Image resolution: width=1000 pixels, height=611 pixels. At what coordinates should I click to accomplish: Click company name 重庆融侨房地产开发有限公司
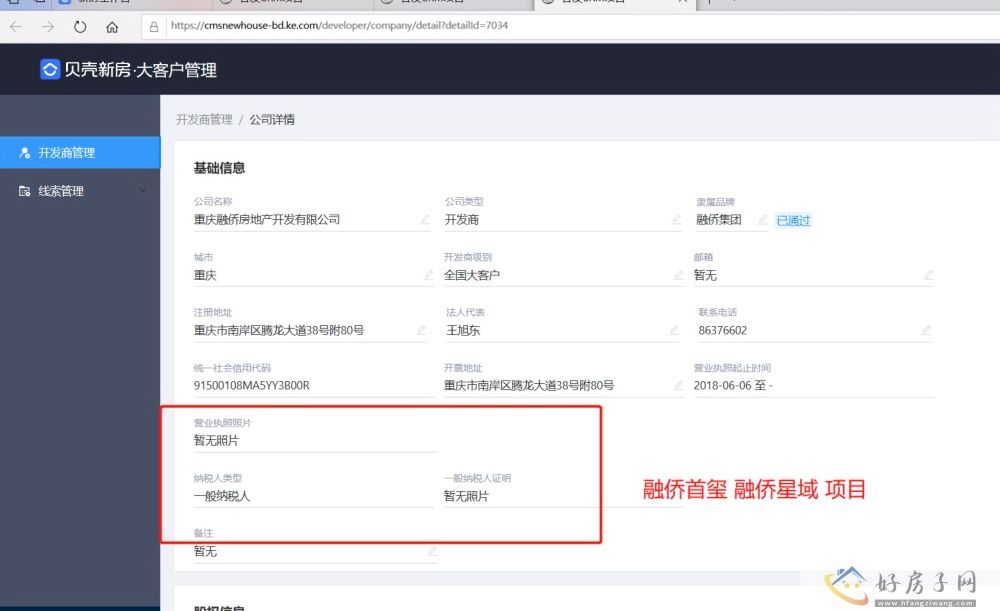pyautogui.click(x=267, y=219)
